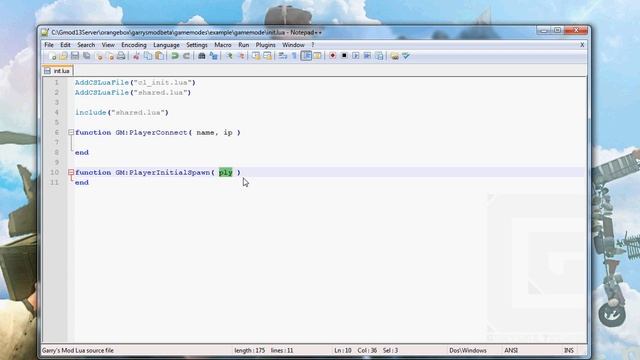
Task: Toggle the INS insert mode indicator
Action: click(x=569, y=351)
